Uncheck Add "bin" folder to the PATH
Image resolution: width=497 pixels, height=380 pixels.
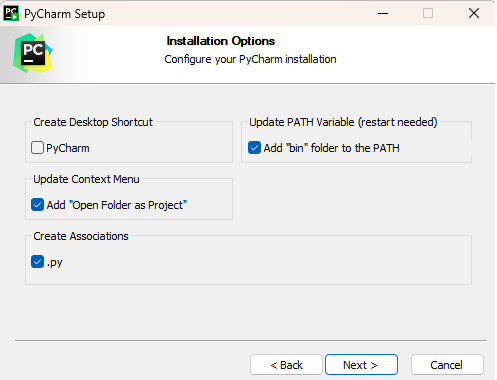[x=254, y=148]
